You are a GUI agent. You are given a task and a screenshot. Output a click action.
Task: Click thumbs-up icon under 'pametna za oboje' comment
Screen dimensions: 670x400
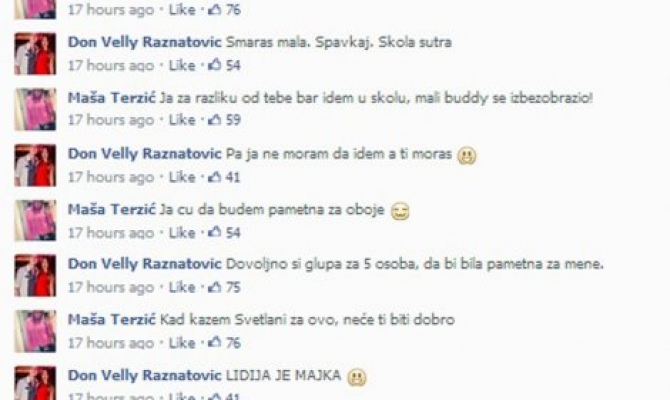pyautogui.click(x=215, y=232)
